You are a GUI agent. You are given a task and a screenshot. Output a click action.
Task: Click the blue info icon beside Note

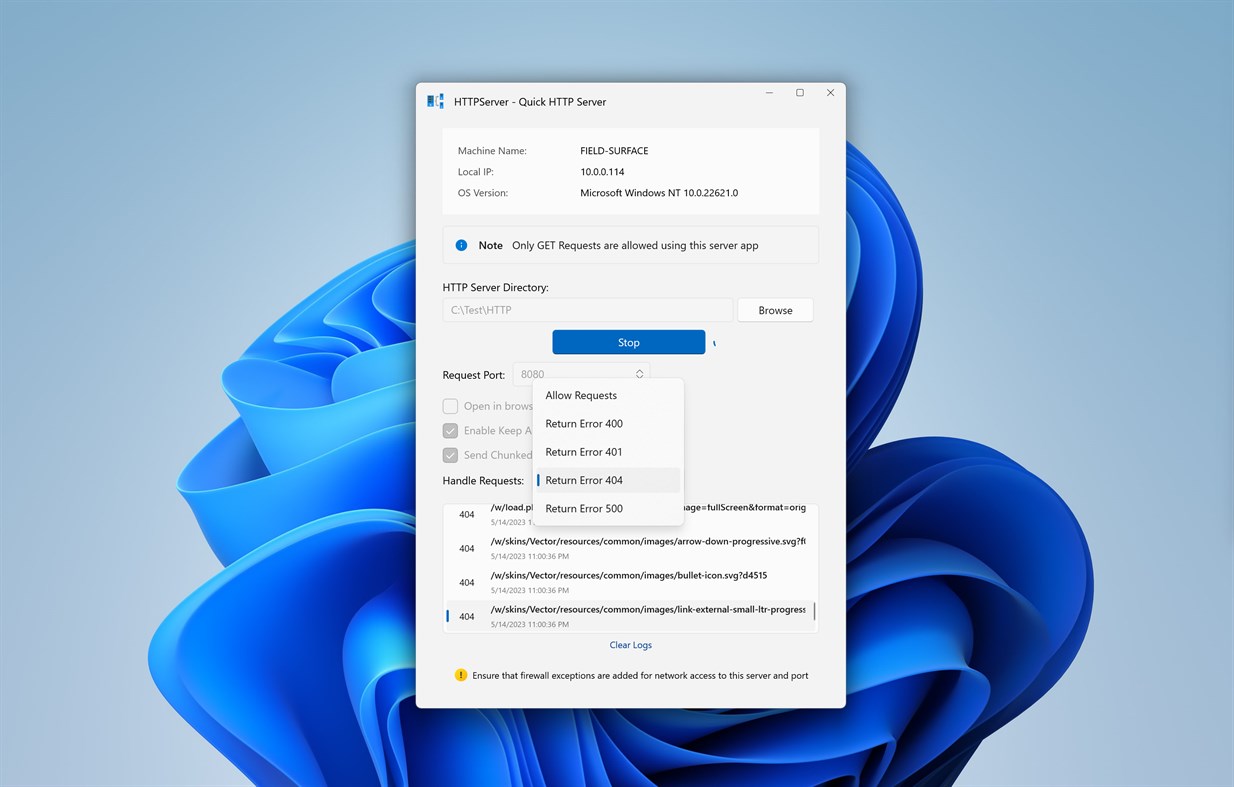pyautogui.click(x=461, y=245)
